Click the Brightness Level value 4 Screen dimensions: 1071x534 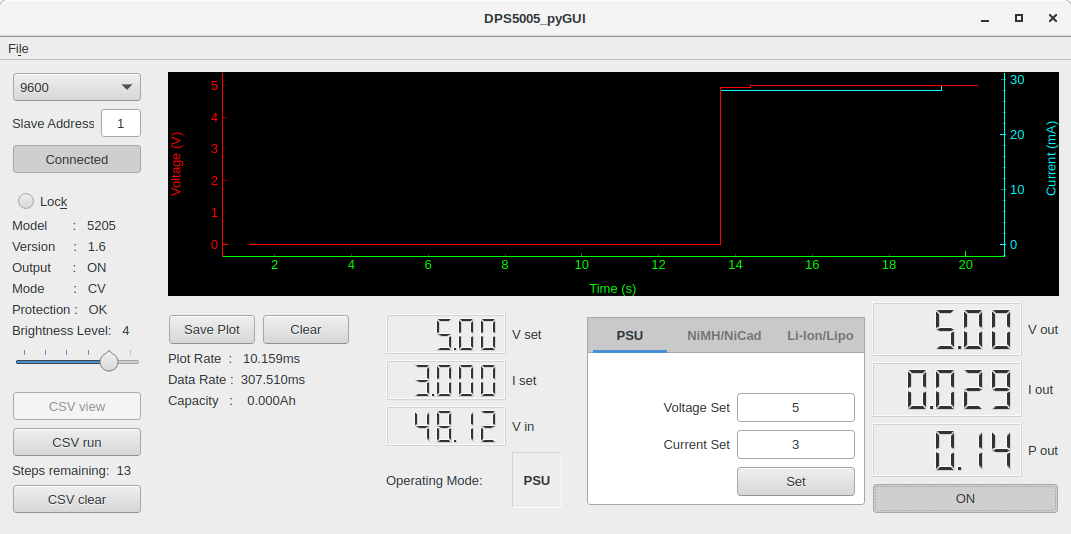(x=126, y=331)
